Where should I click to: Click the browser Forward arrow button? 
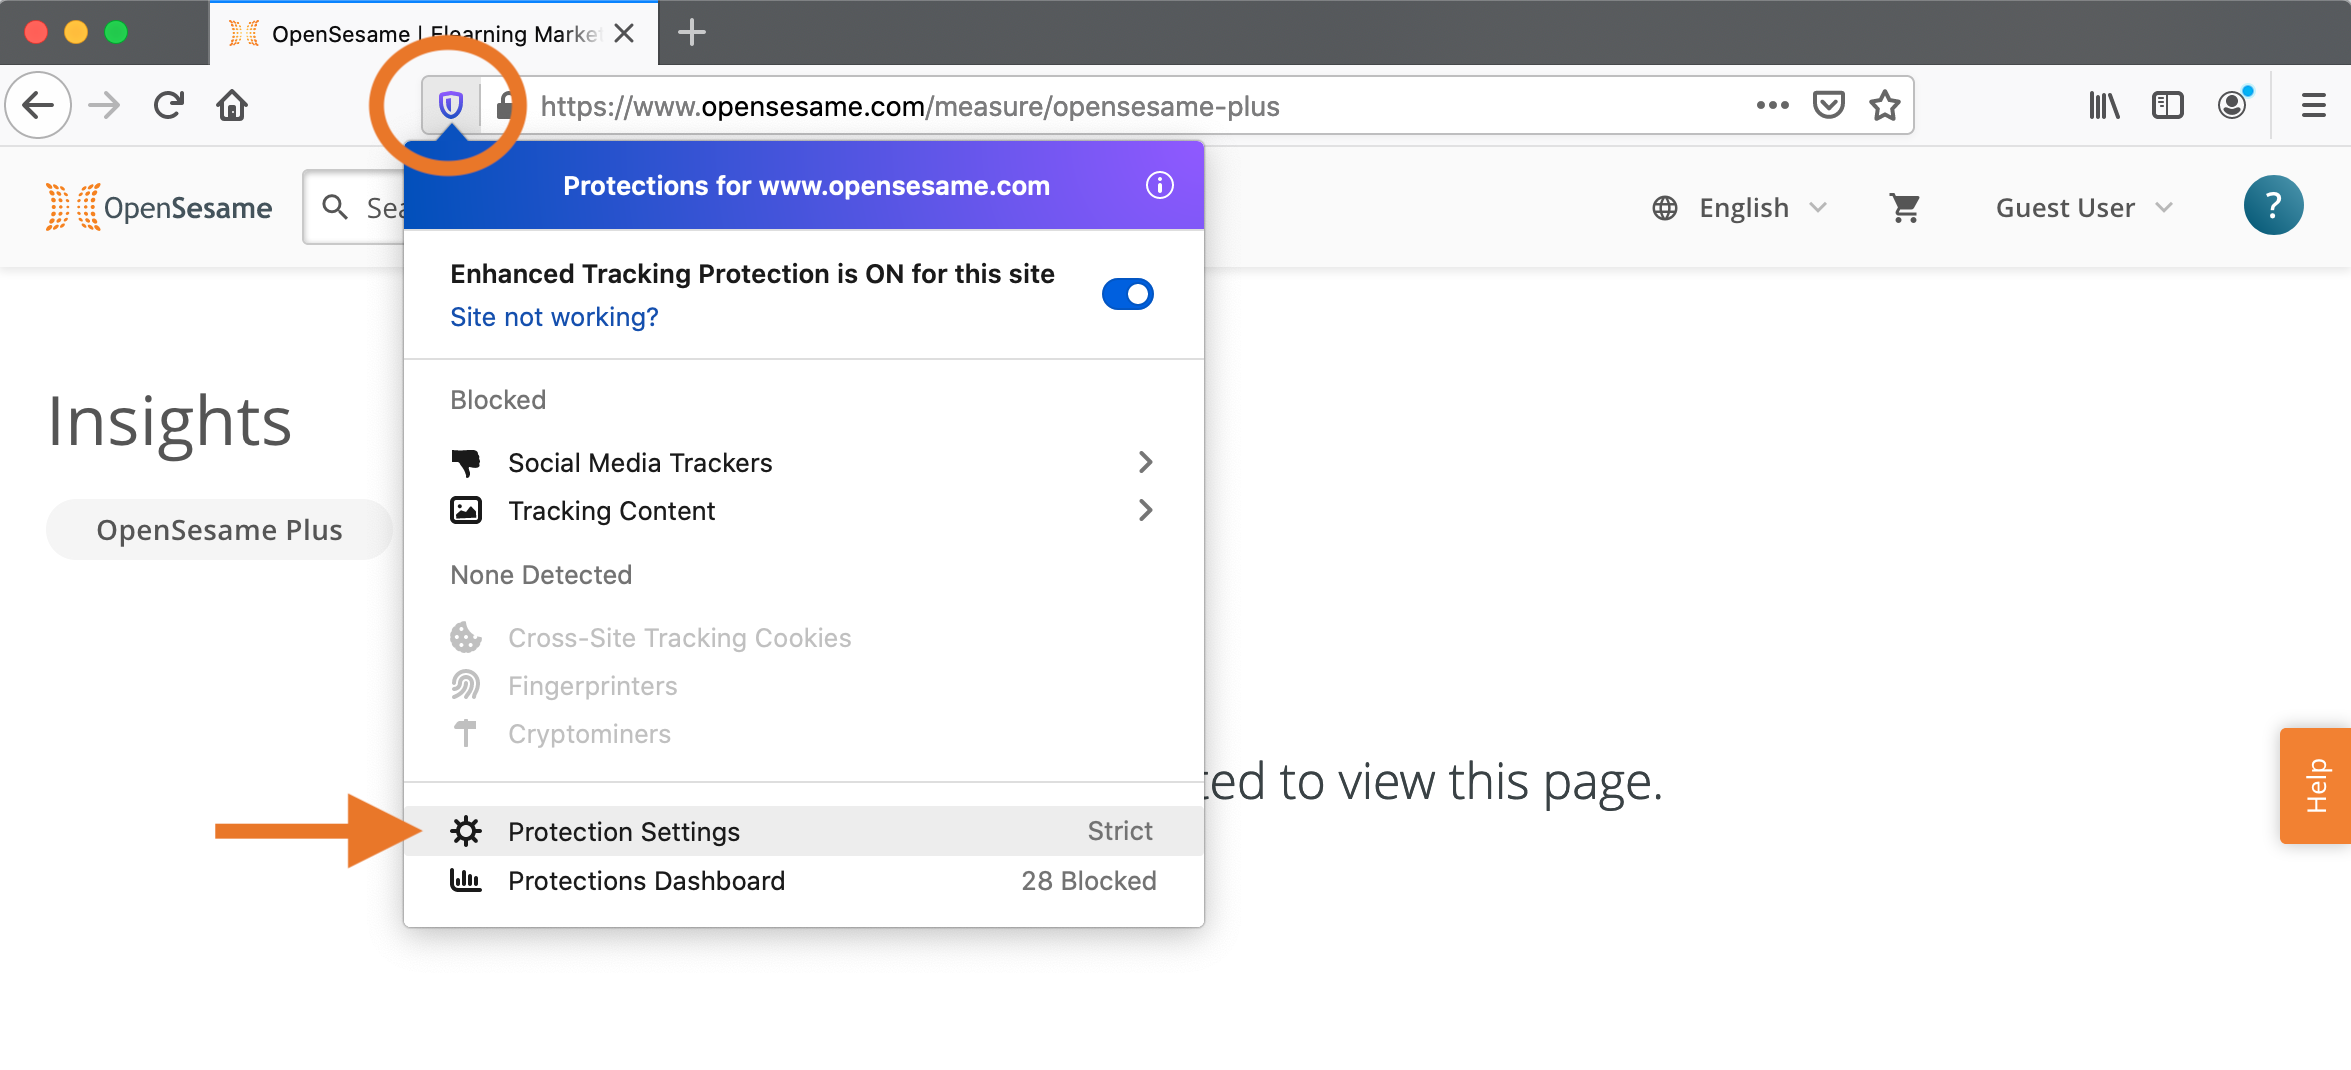(104, 105)
